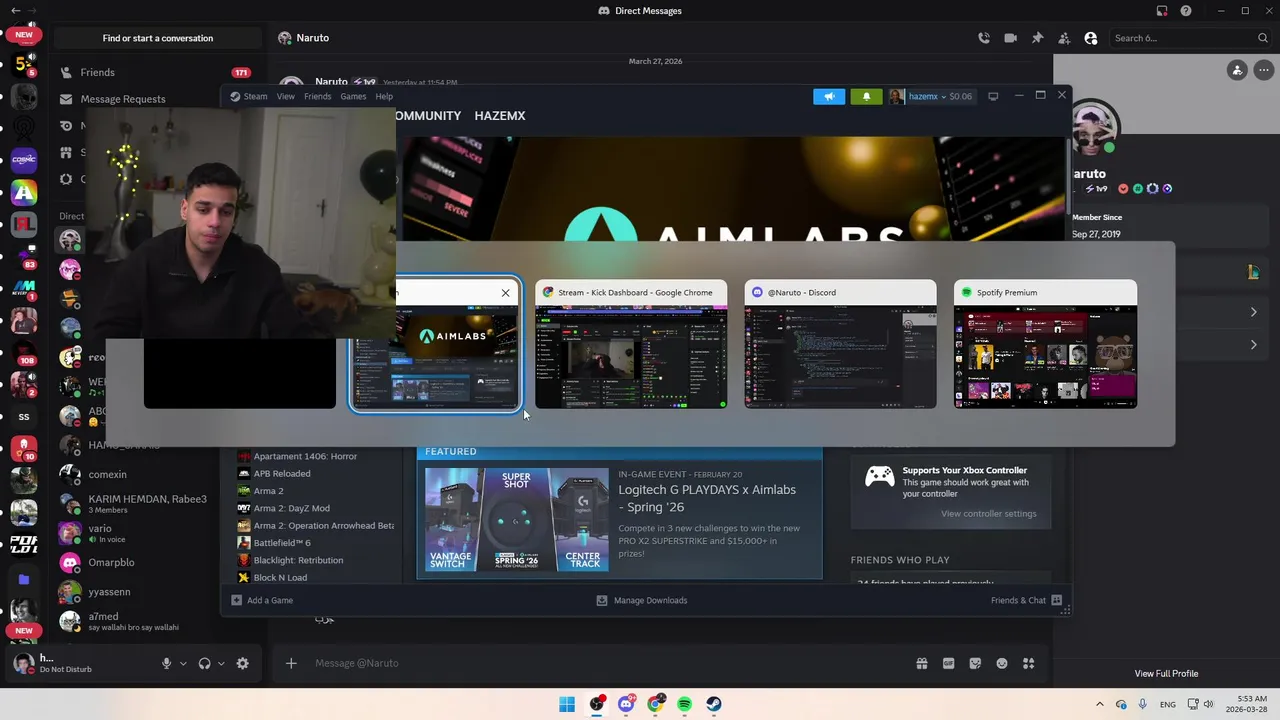
Task: Click the plus attachment button by message box
Action: [x=291, y=663]
